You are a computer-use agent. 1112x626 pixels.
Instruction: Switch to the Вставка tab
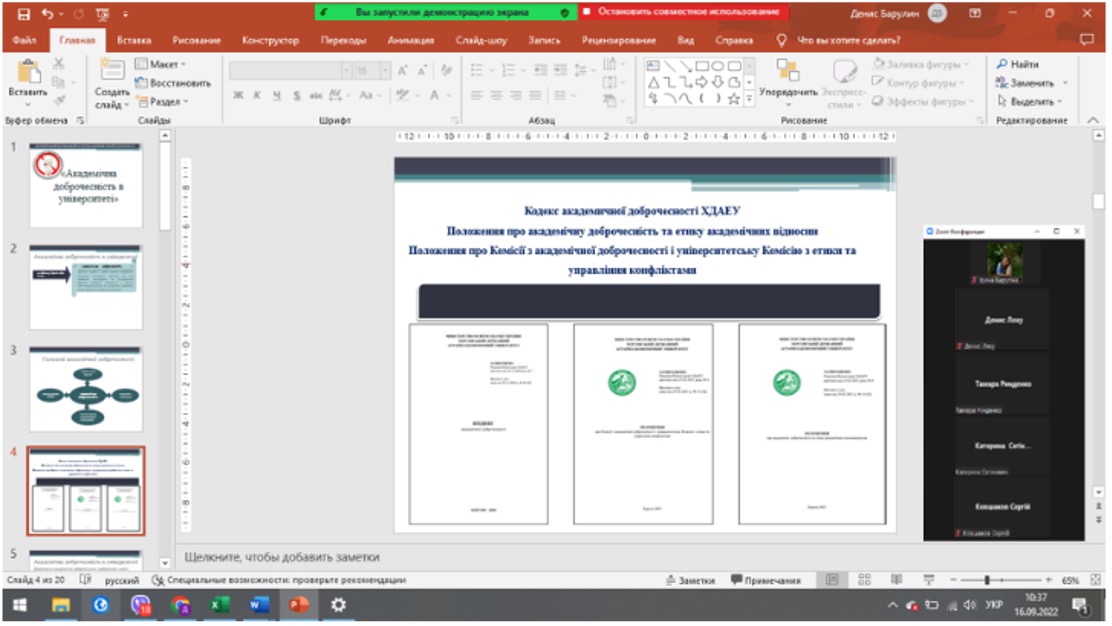click(134, 40)
